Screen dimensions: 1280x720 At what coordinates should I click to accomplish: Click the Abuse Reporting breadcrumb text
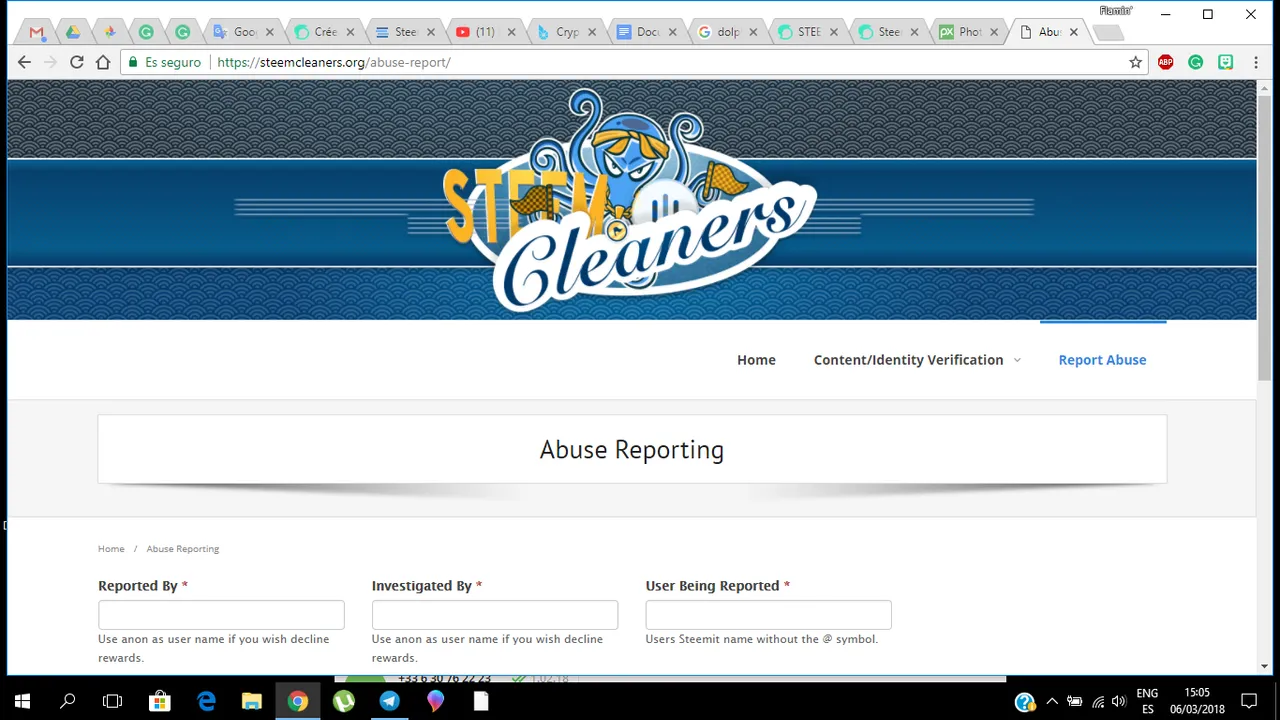coord(182,549)
